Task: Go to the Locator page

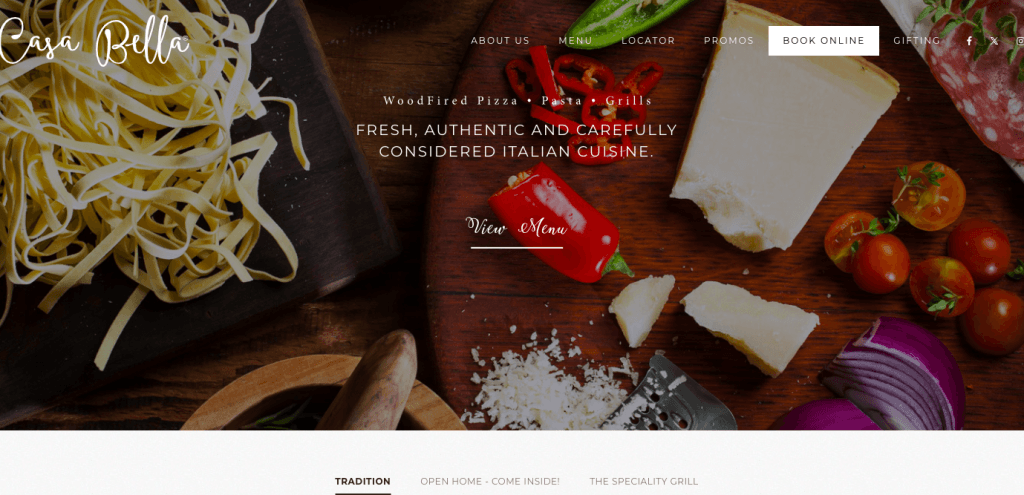Action: 648,40
